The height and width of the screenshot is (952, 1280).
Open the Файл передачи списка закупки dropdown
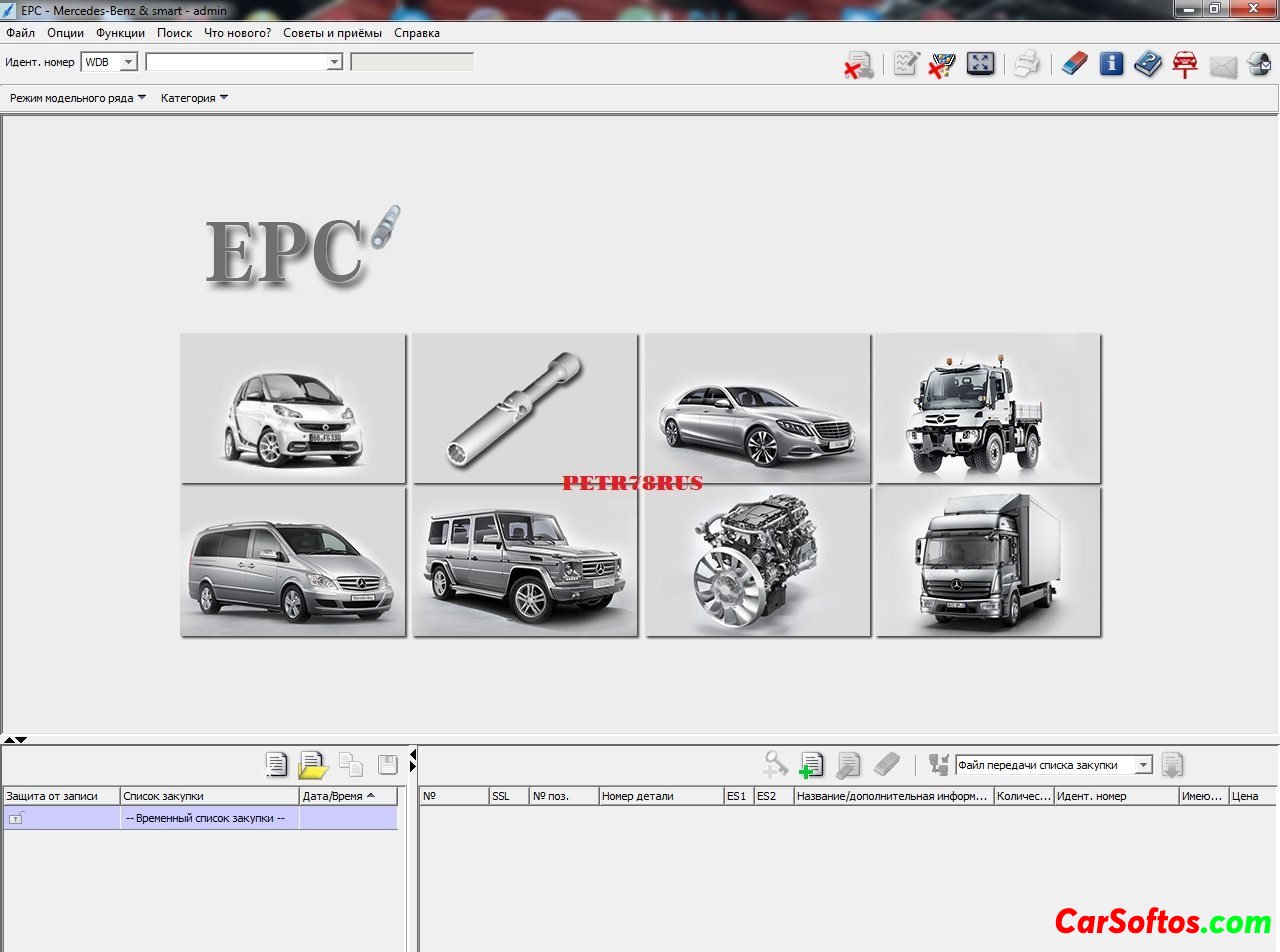click(1143, 765)
